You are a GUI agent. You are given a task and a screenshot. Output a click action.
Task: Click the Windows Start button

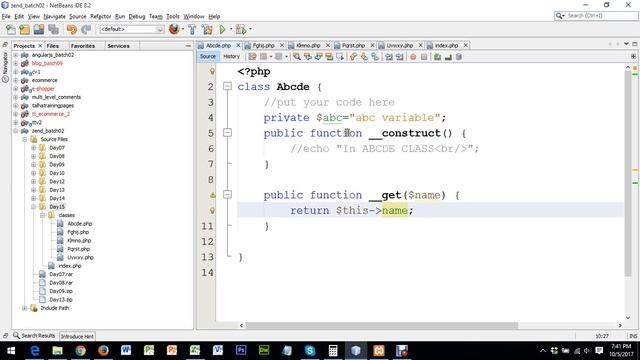point(11,350)
